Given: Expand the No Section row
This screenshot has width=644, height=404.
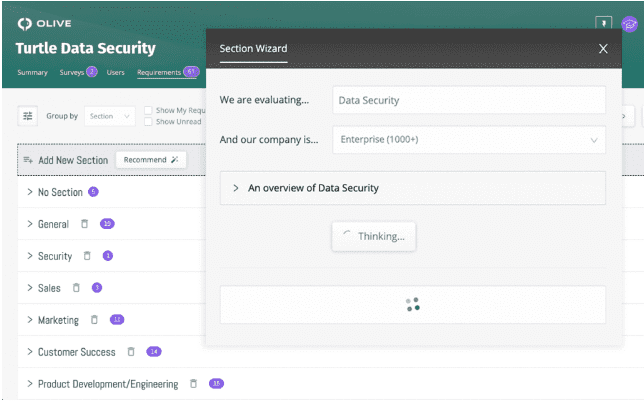Looking at the screenshot, I should coord(30,192).
